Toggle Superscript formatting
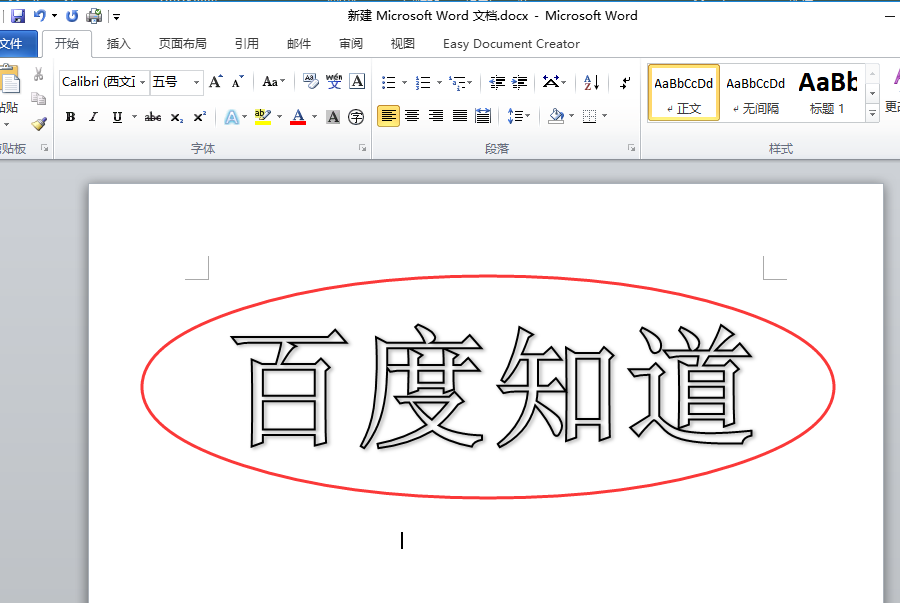Viewport: 900px width, 603px height. [199, 117]
